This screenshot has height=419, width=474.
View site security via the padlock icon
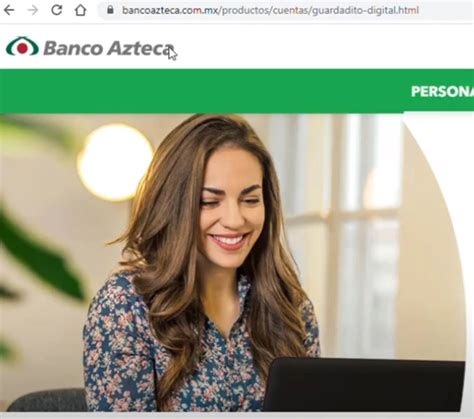[110, 10]
